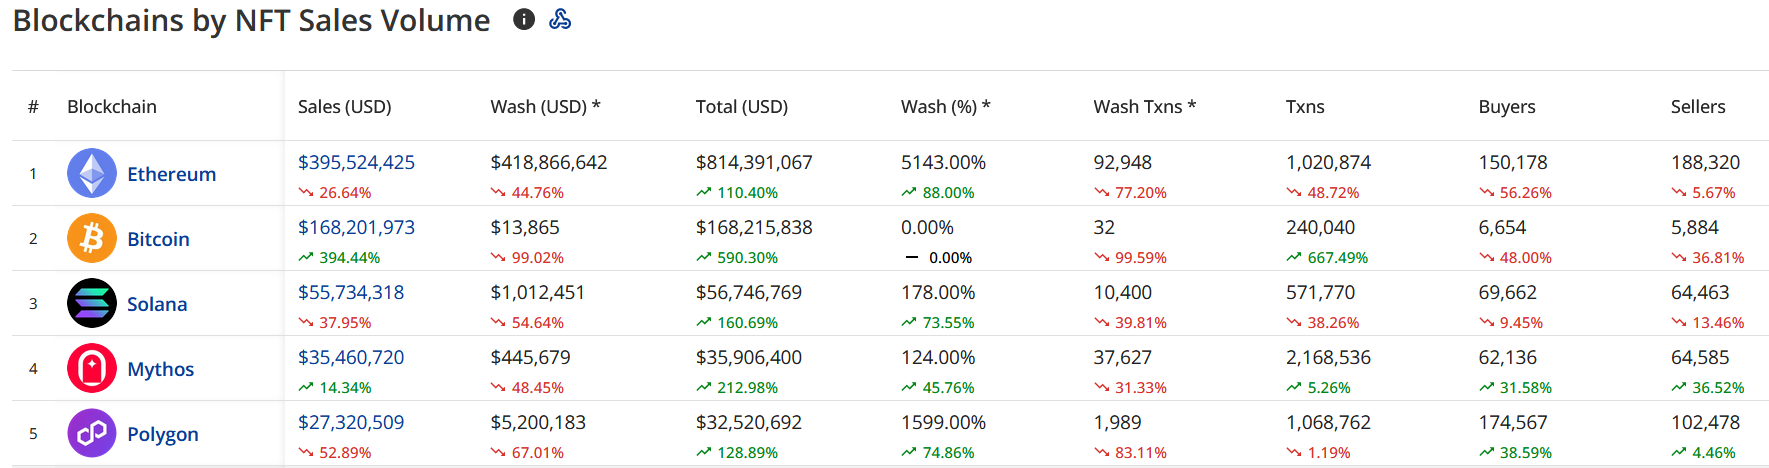The width and height of the screenshot is (1769, 468).
Task: Sort by Wash (USD) column header
Action: pyautogui.click(x=545, y=106)
